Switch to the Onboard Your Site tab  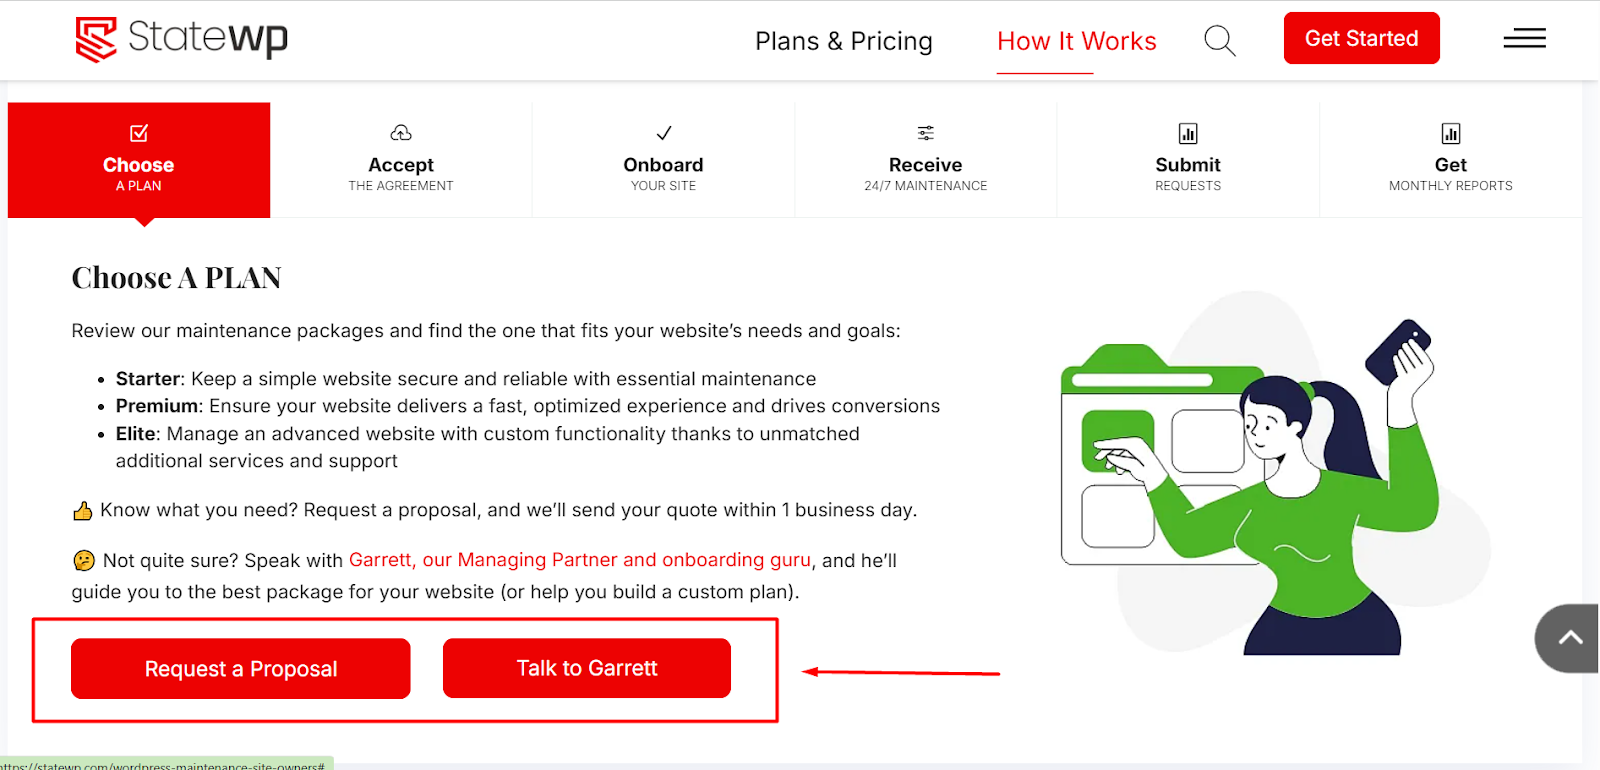(664, 160)
